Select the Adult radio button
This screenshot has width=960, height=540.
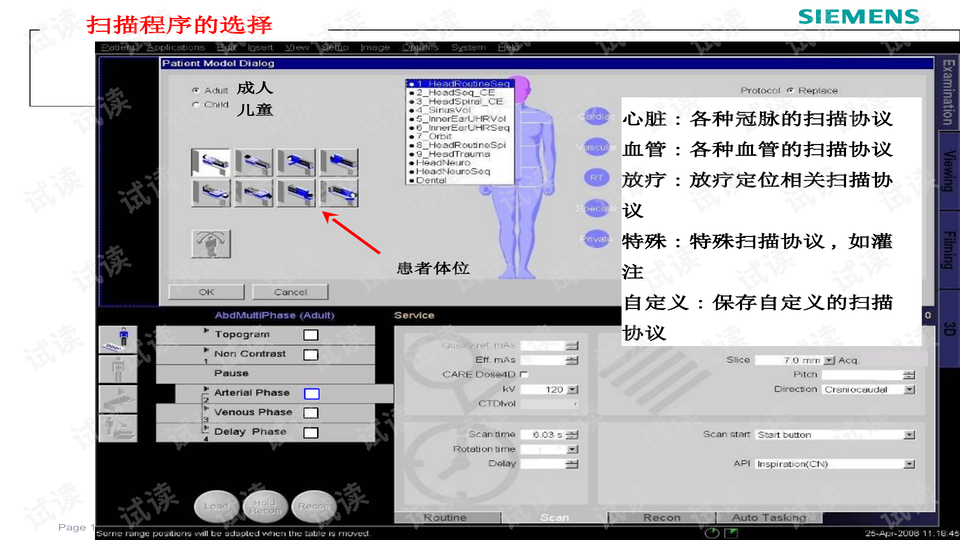click(x=196, y=90)
